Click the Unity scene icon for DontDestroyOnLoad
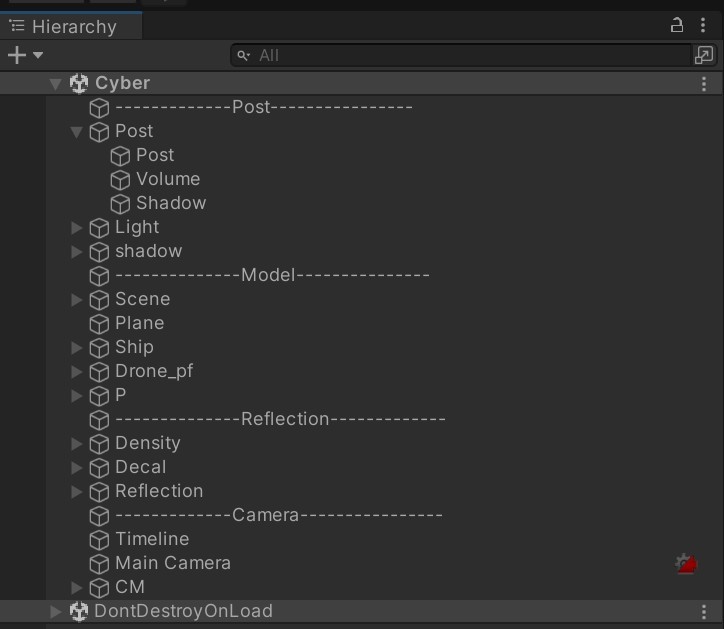 [x=79, y=611]
